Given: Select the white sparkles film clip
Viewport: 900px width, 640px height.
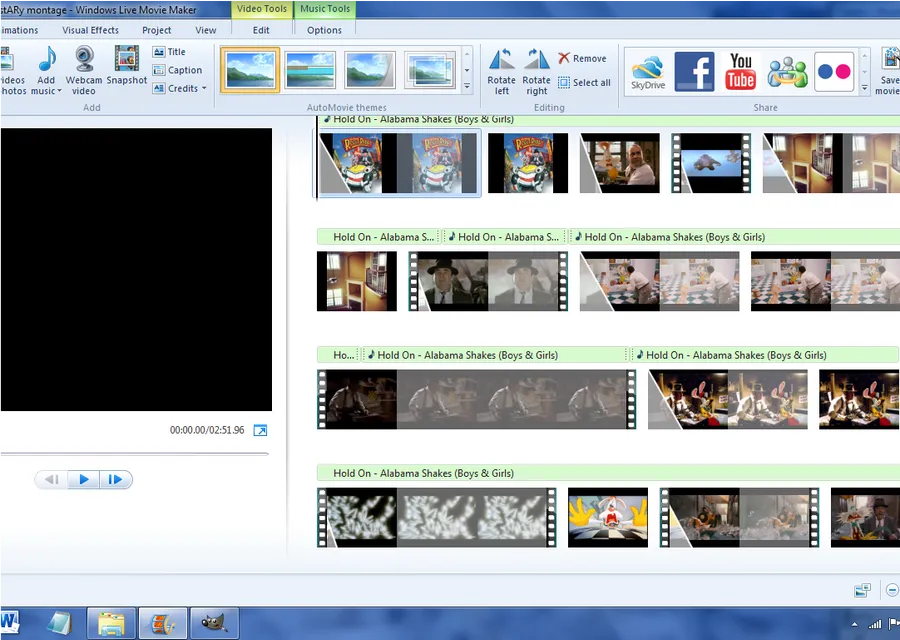Looking at the screenshot, I should click(x=437, y=517).
